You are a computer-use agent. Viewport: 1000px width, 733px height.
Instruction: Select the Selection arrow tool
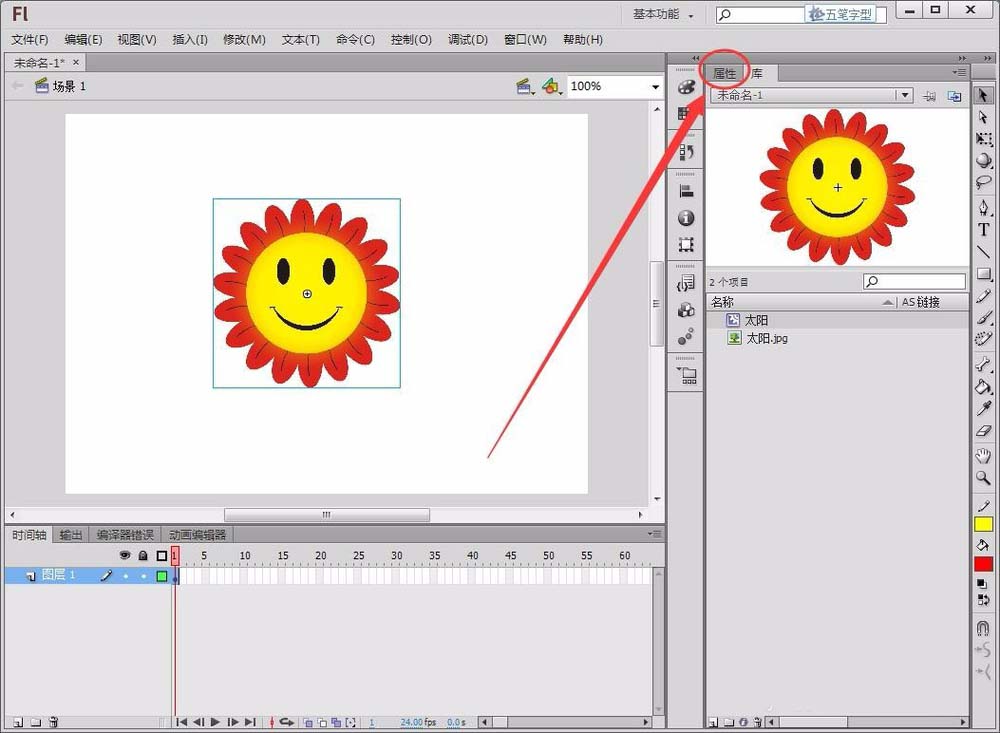(x=983, y=95)
